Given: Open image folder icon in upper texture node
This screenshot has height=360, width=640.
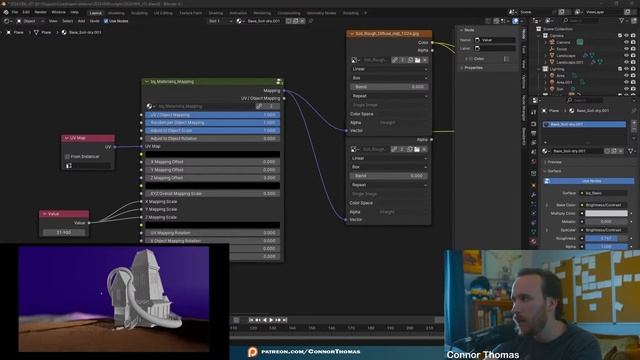Looking at the screenshot, I should click(x=418, y=60).
